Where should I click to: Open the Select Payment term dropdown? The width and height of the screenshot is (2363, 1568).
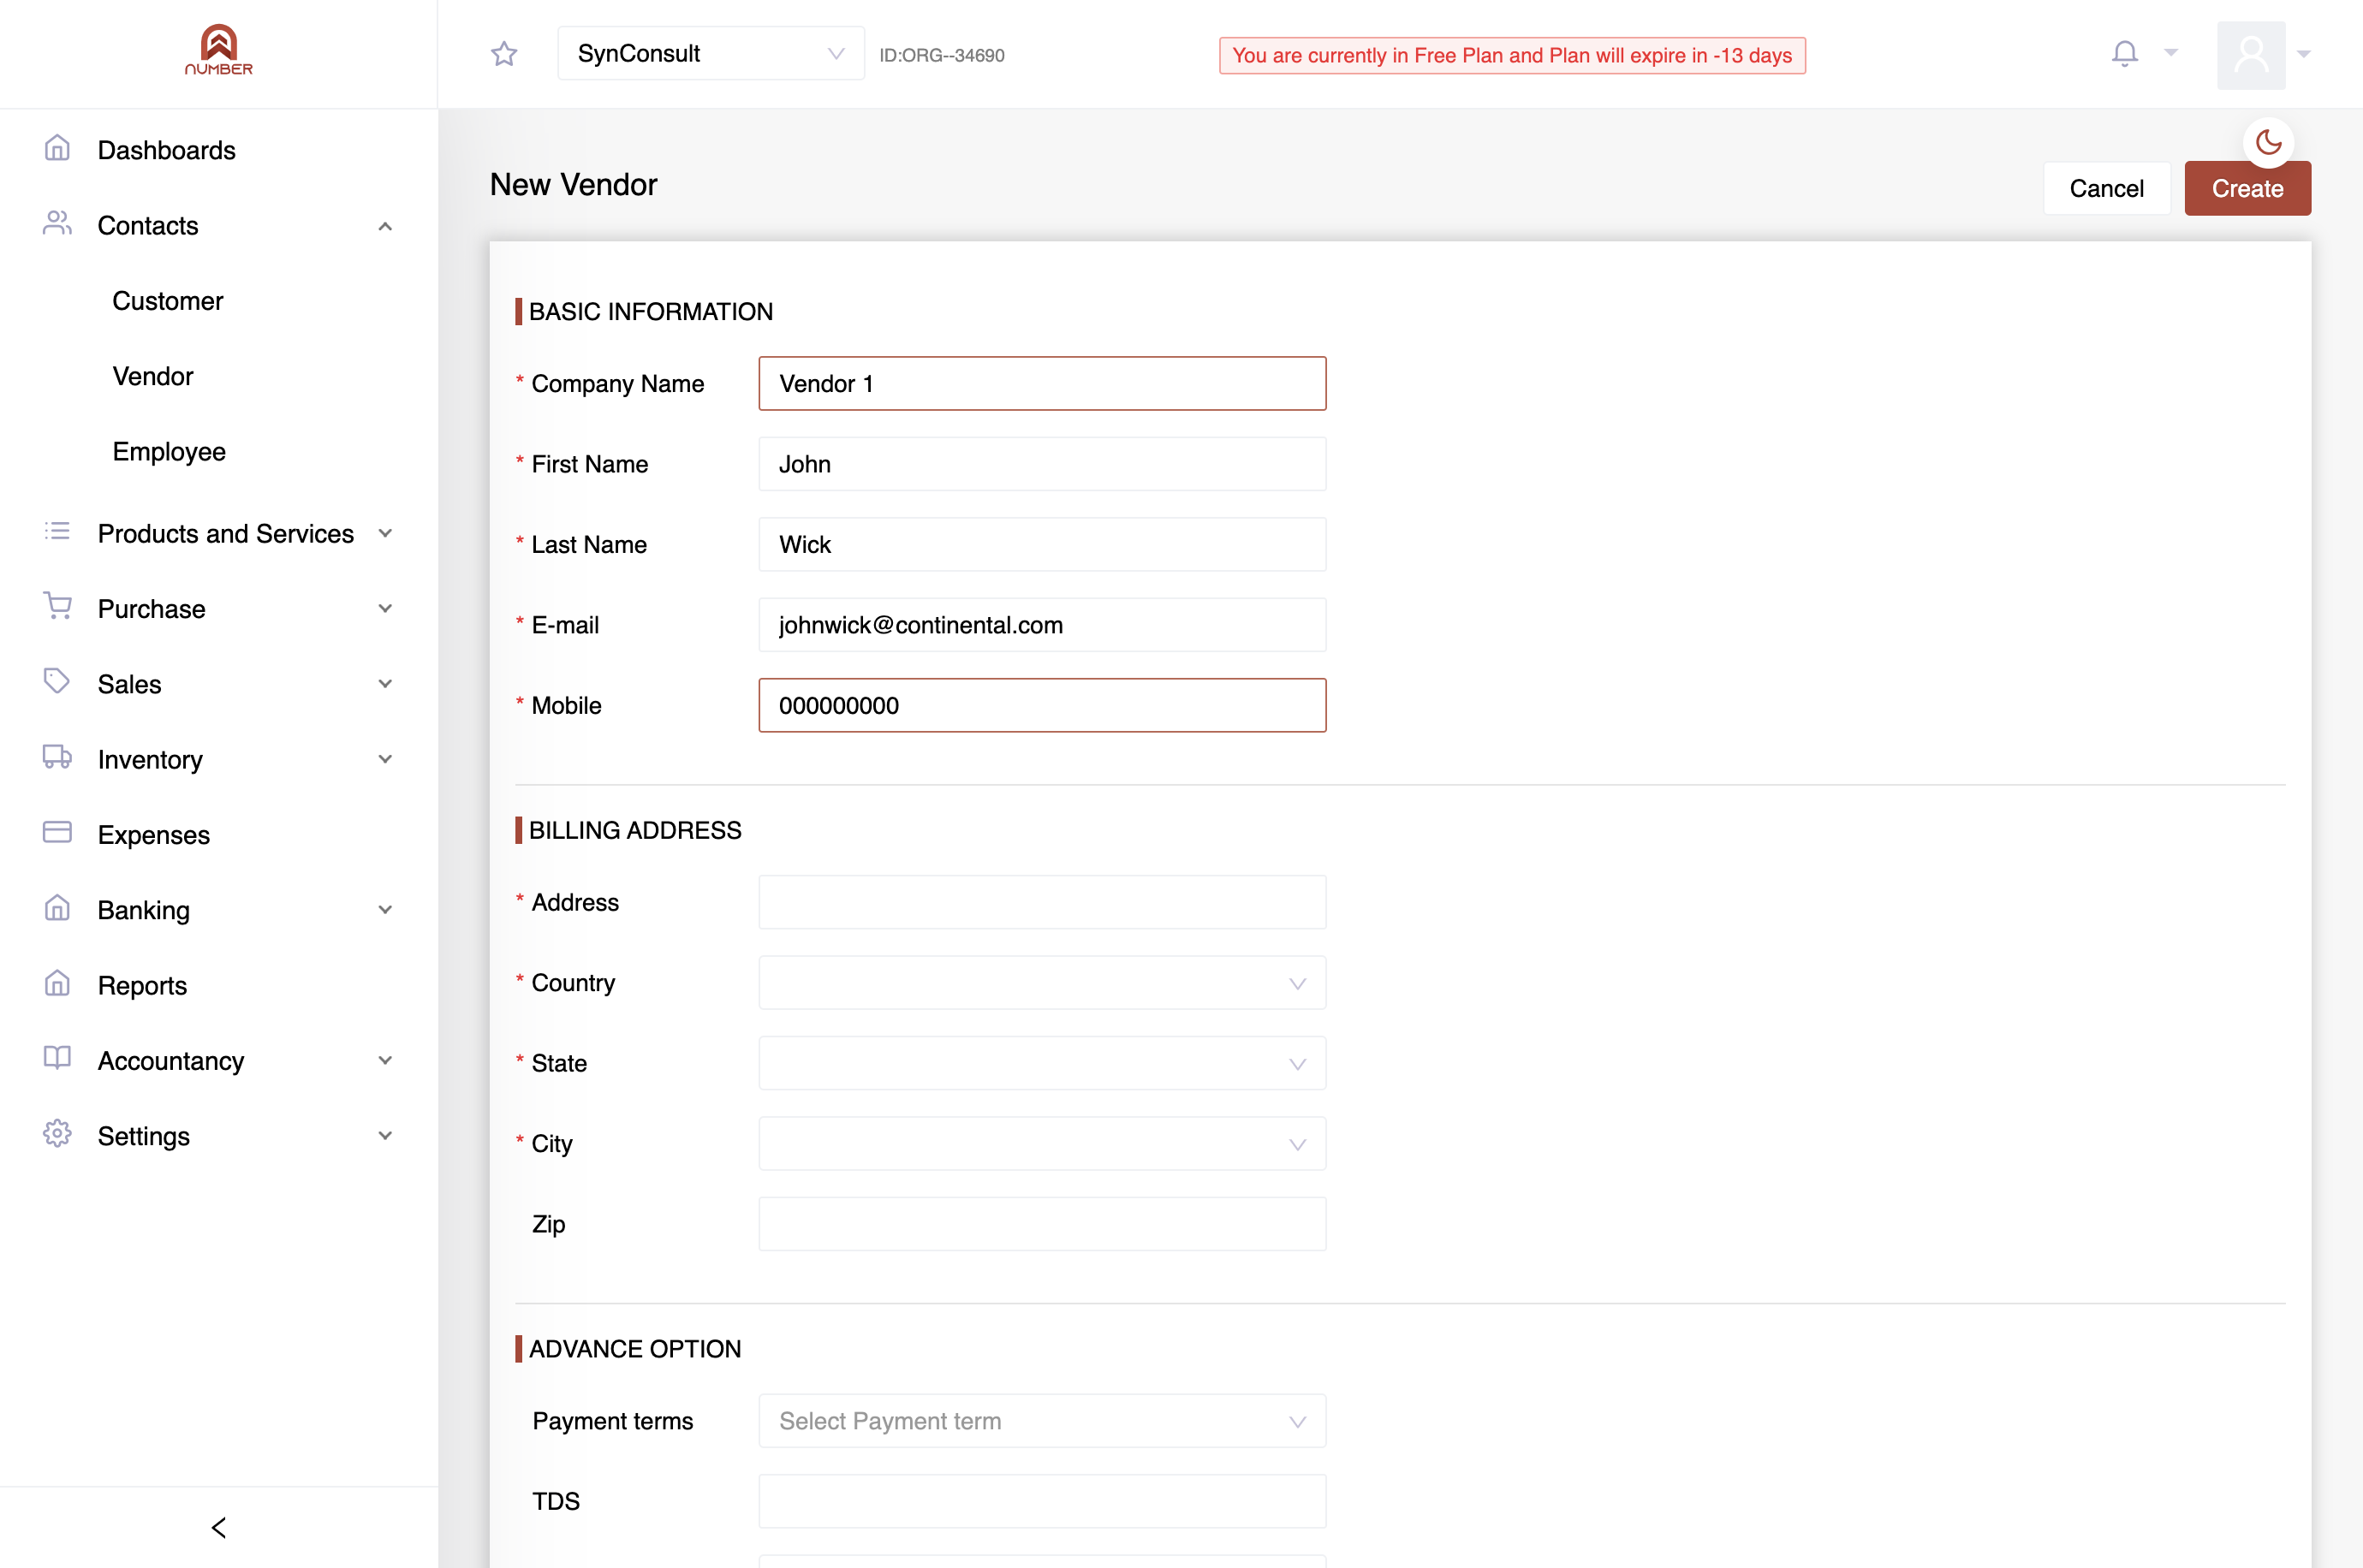[x=1042, y=1422]
